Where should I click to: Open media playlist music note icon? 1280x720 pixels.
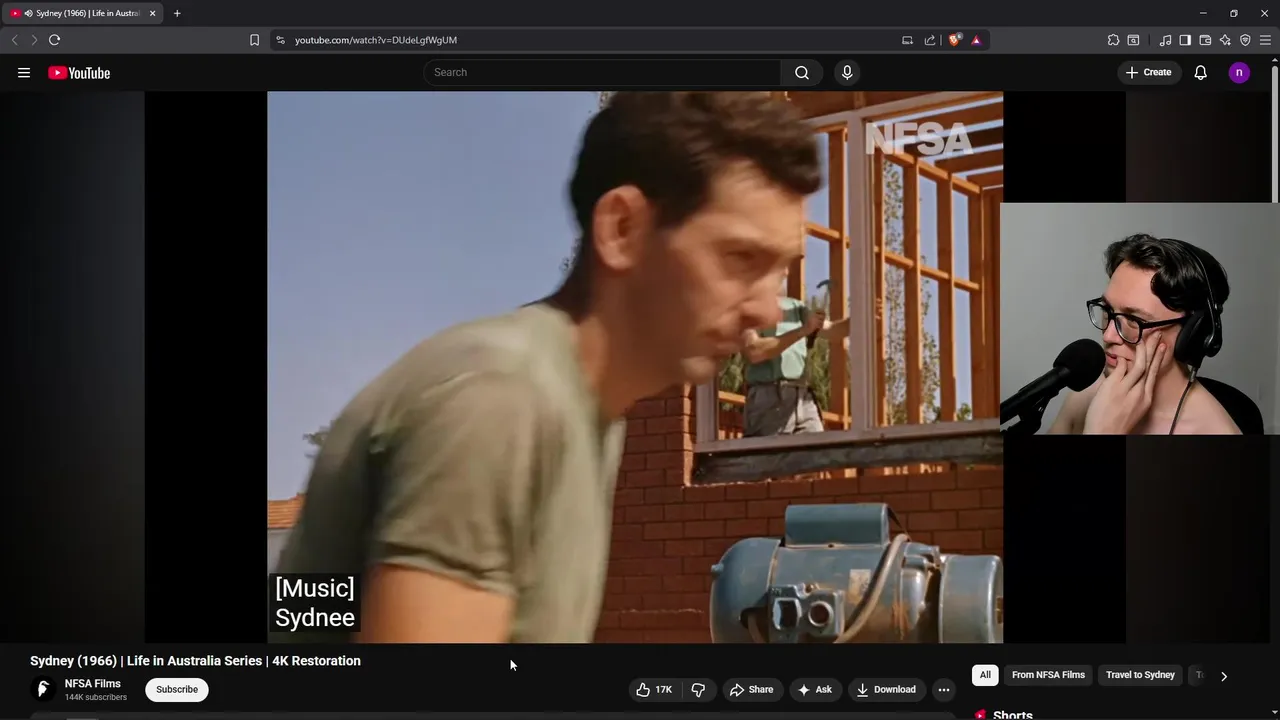[x=1165, y=40]
